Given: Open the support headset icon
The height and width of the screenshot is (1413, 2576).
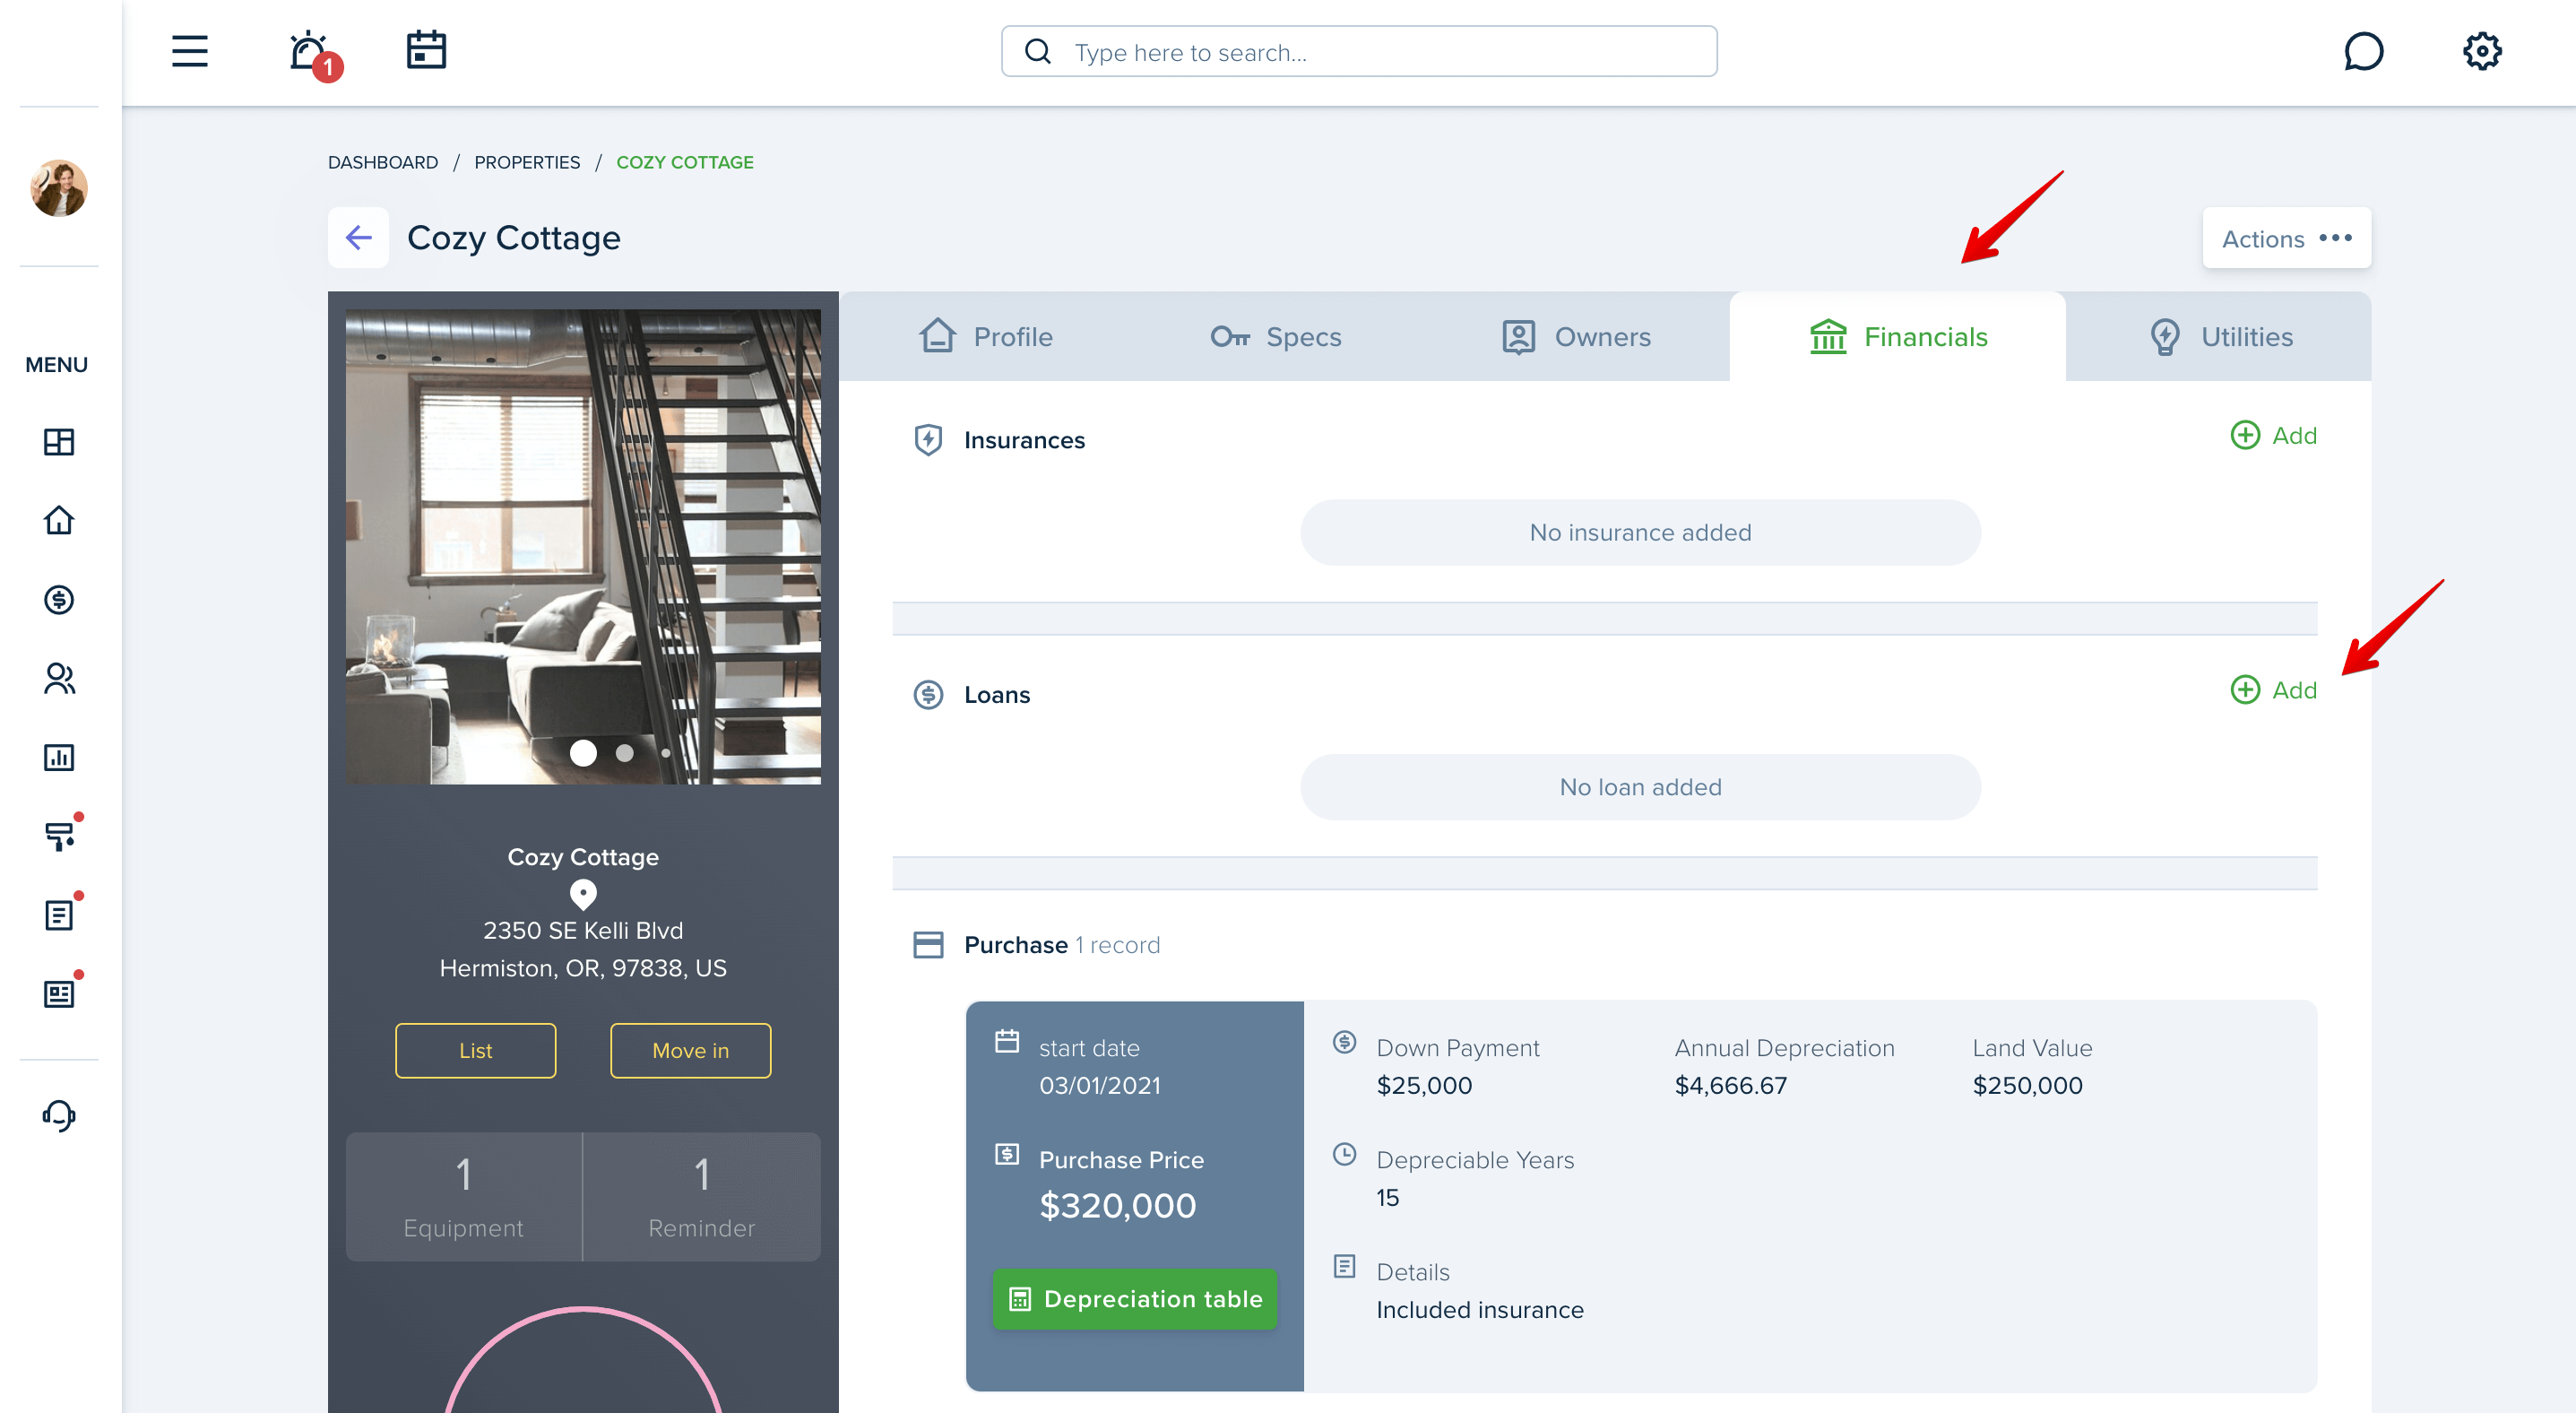Looking at the screenshot, I should pos(59,1115).
